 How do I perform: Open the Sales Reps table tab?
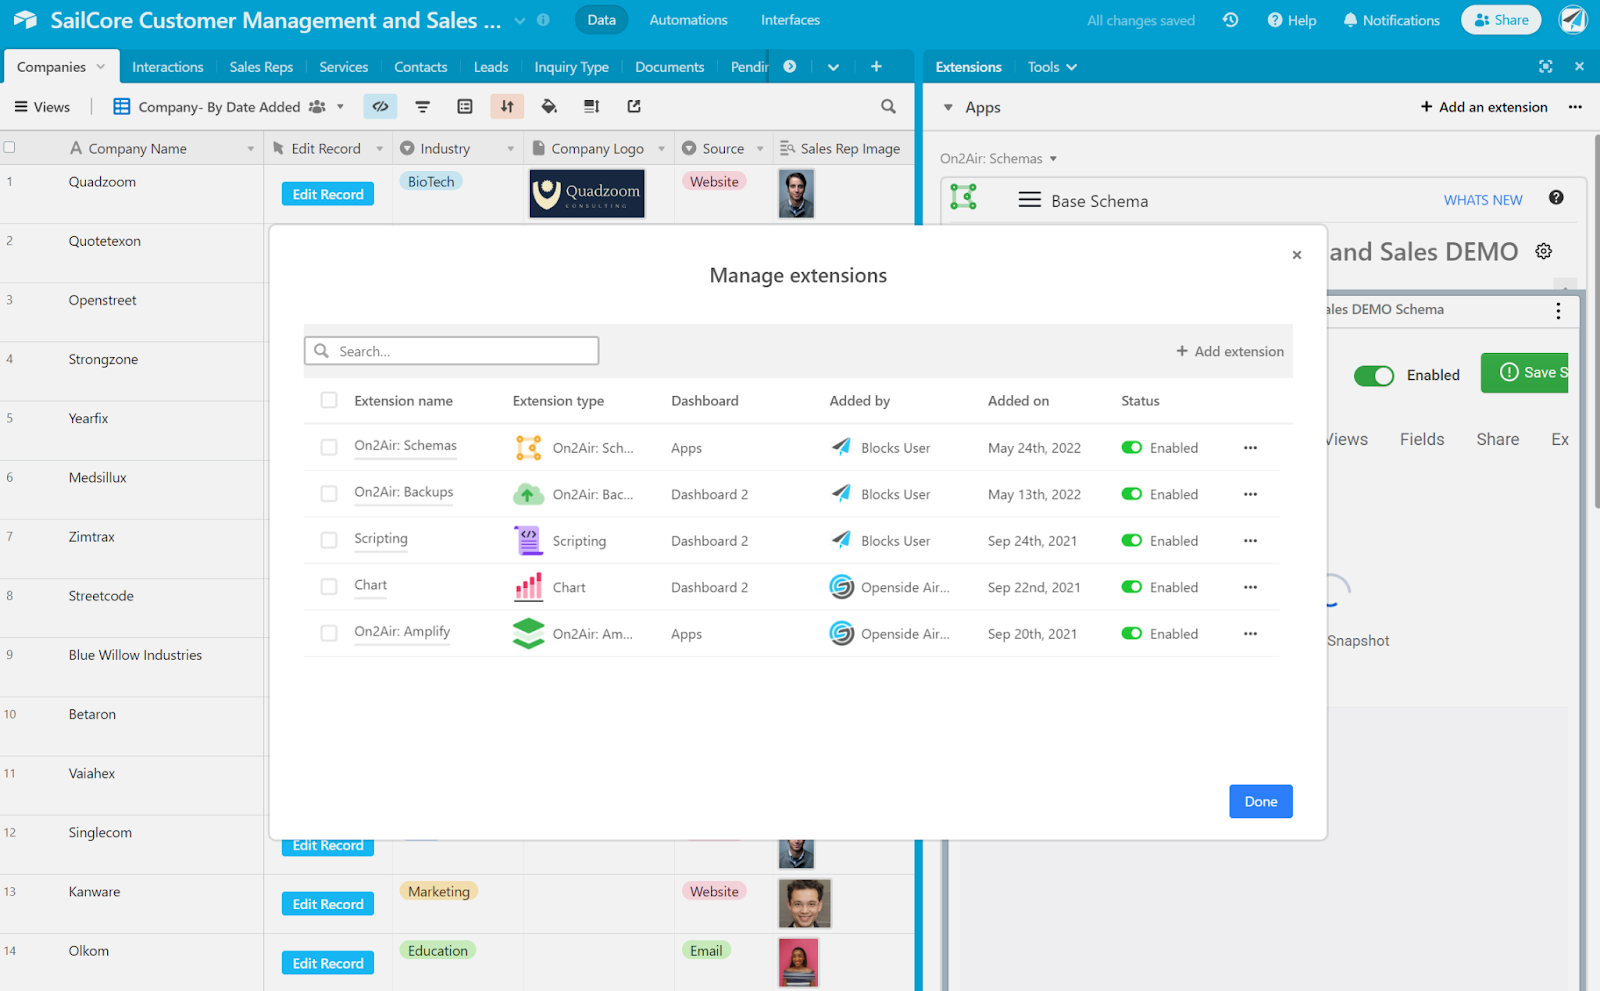(x=261, y=67)
